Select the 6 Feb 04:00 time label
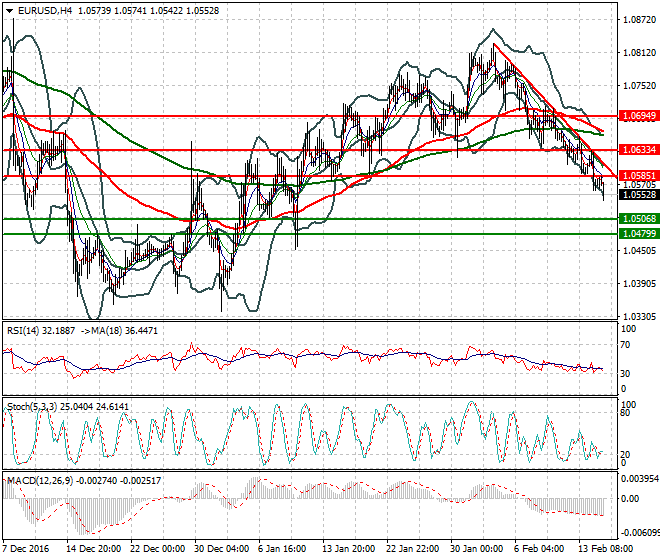Viewport: 660px width, 560px height. [539, 549]
